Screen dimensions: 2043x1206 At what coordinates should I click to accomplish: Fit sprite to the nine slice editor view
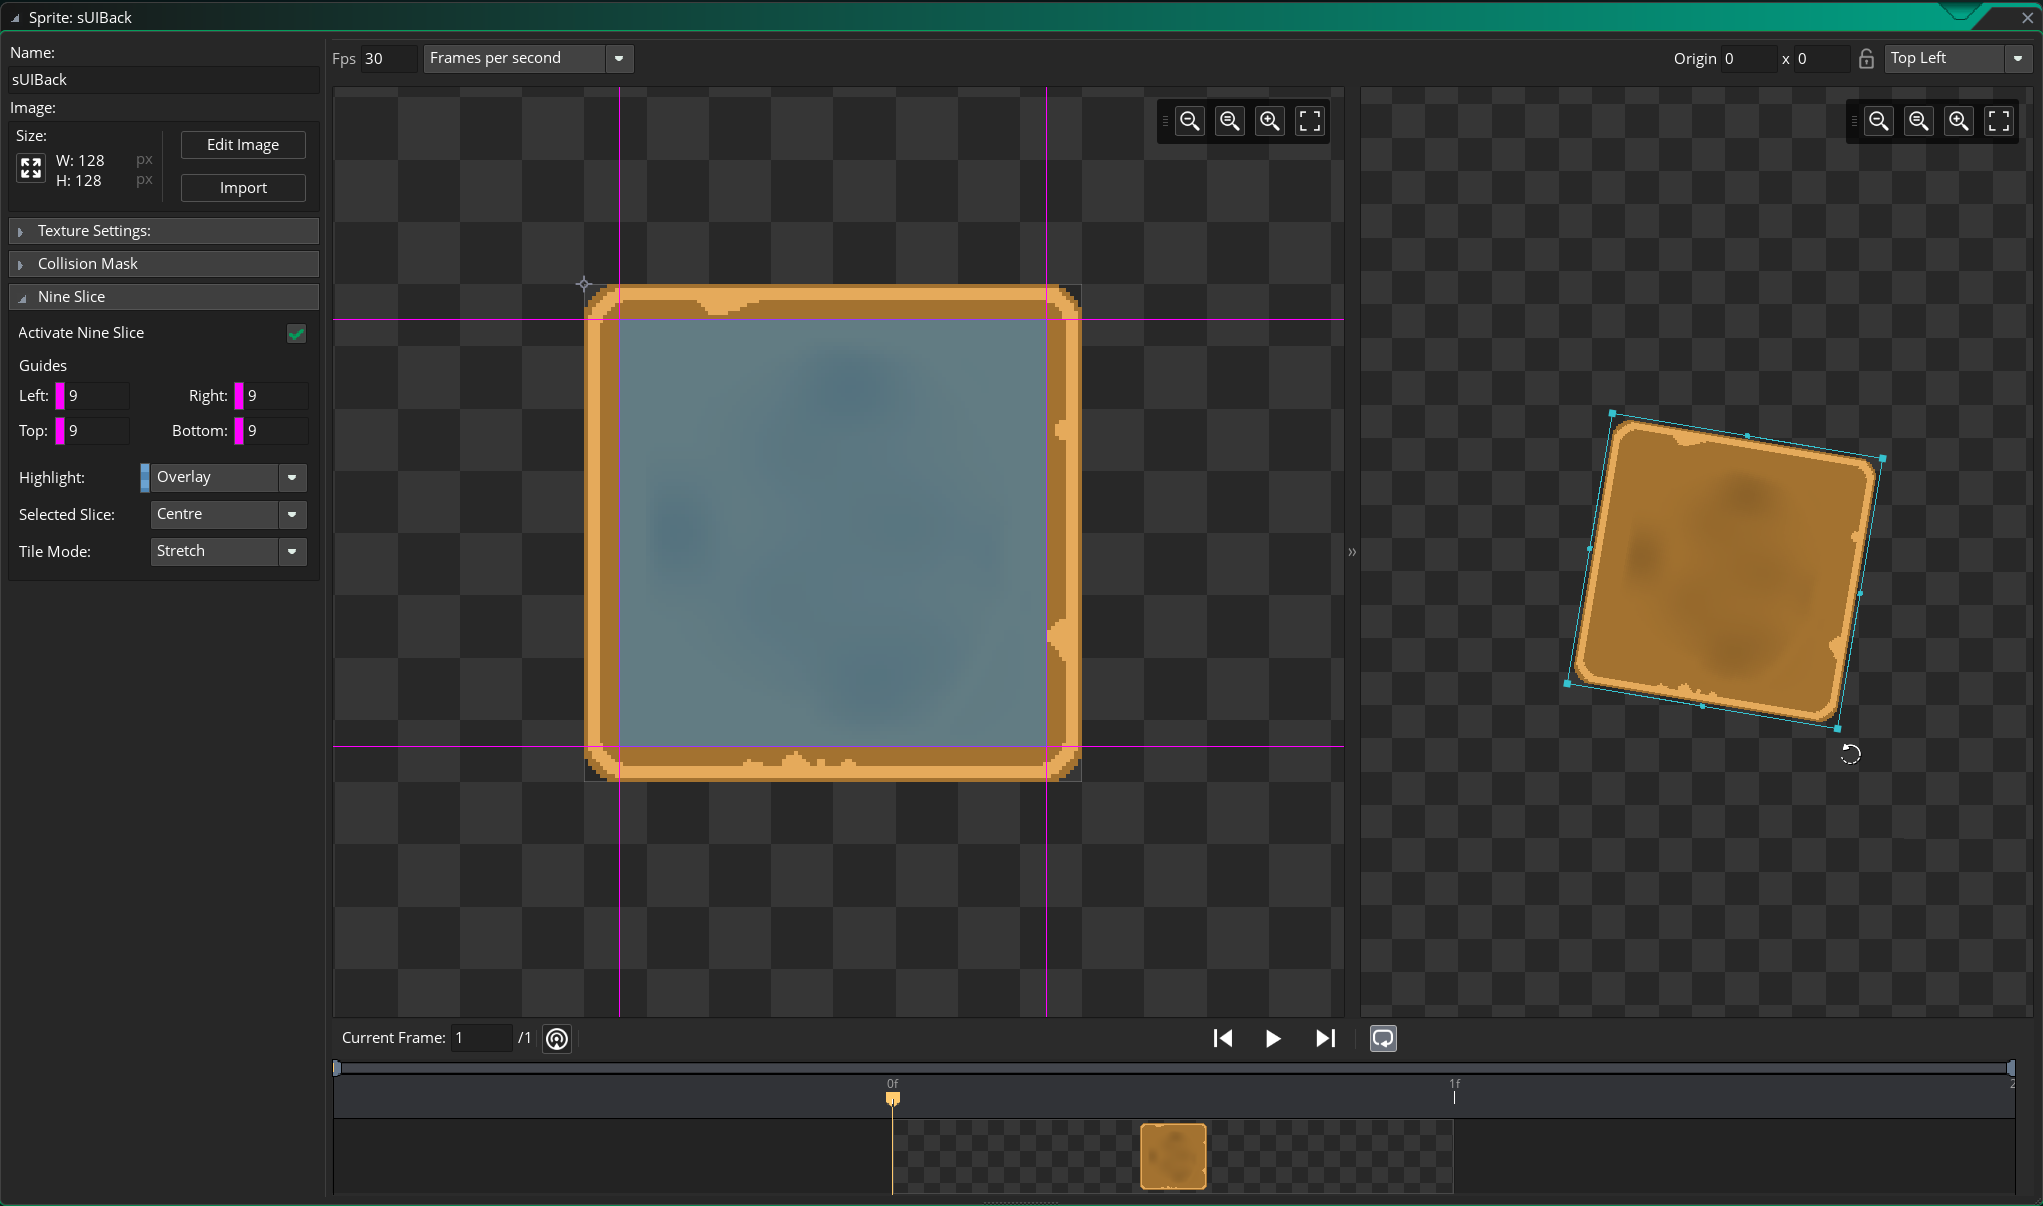coord(1310,121)
